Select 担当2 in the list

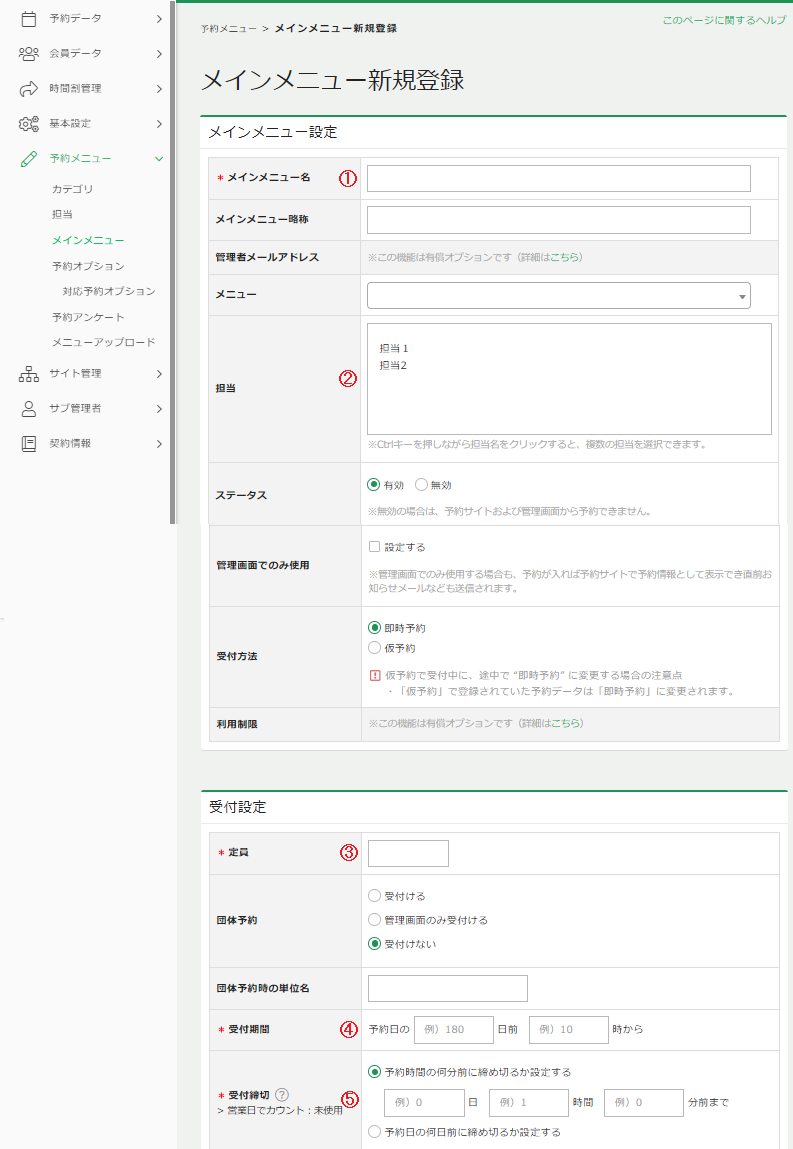coord(393,365)
